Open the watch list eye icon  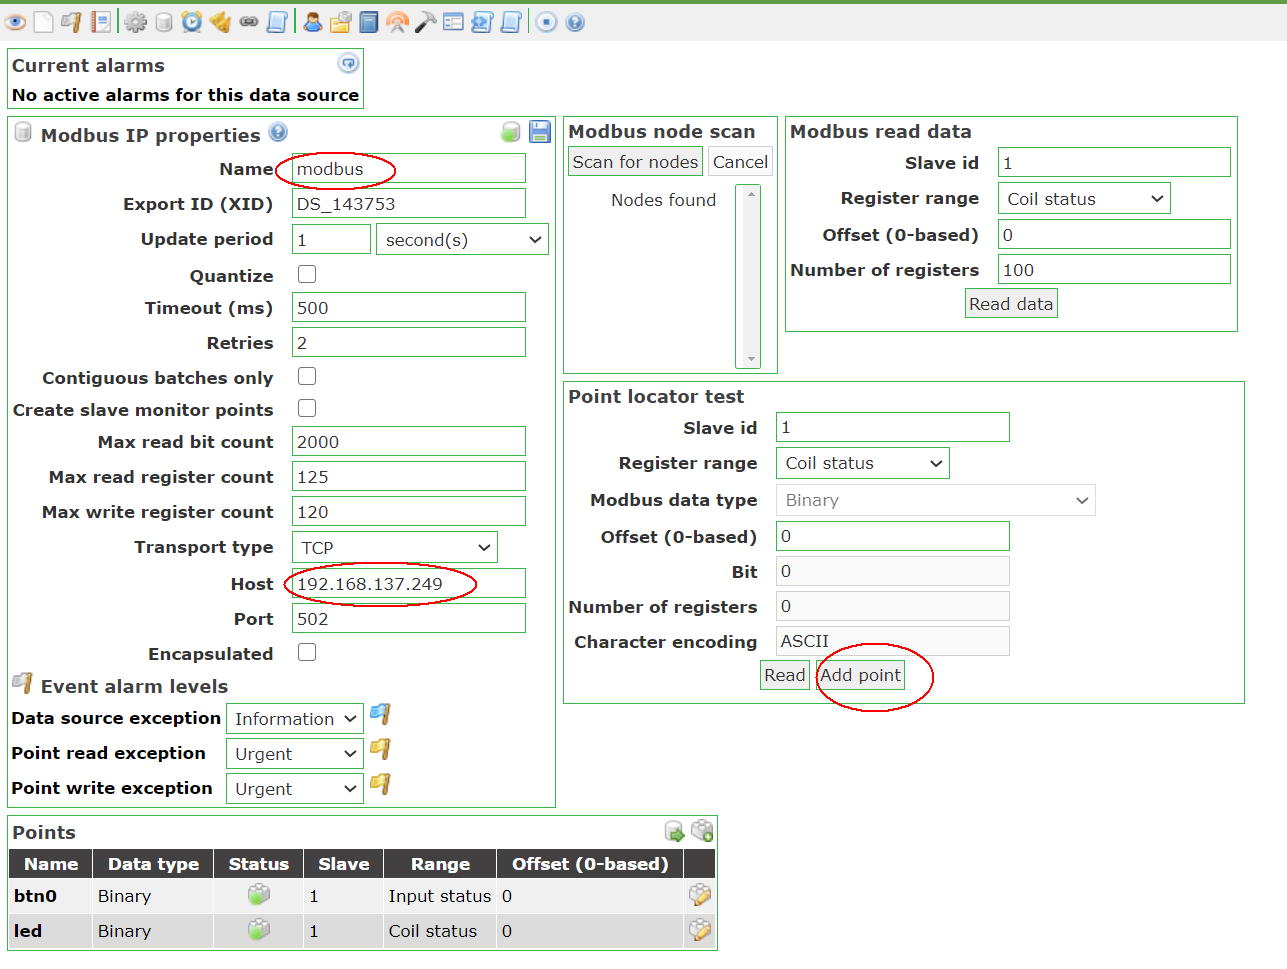tap(15, 22)
